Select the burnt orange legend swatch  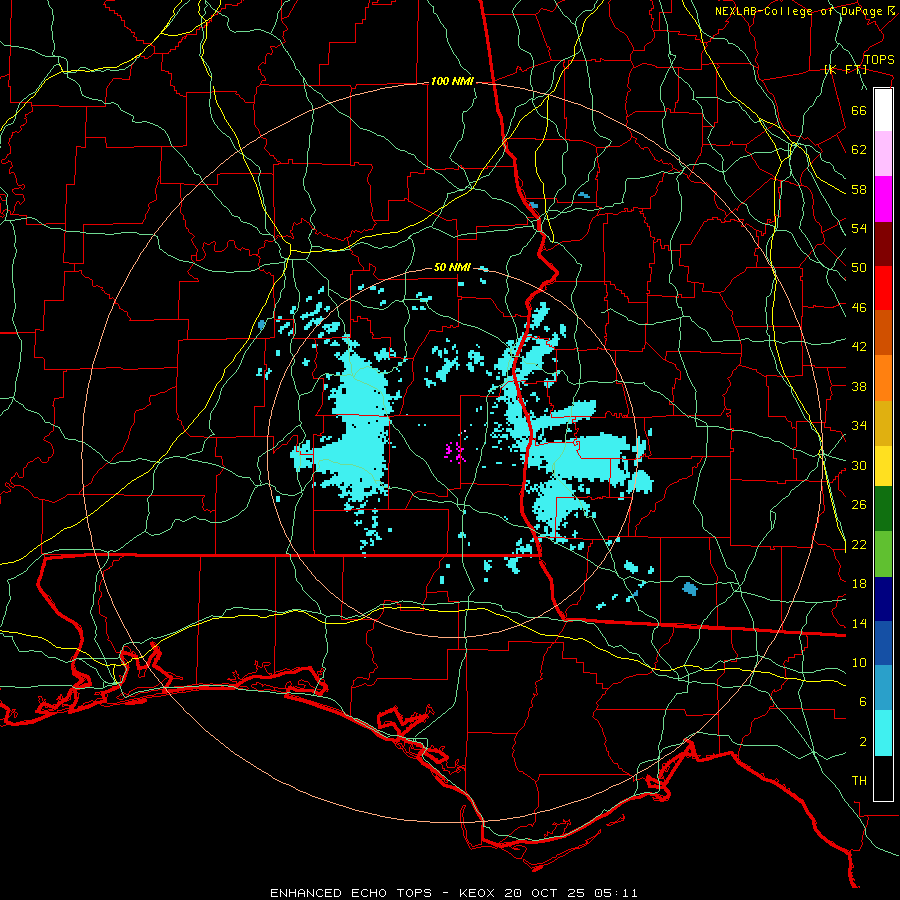point(883,333)
